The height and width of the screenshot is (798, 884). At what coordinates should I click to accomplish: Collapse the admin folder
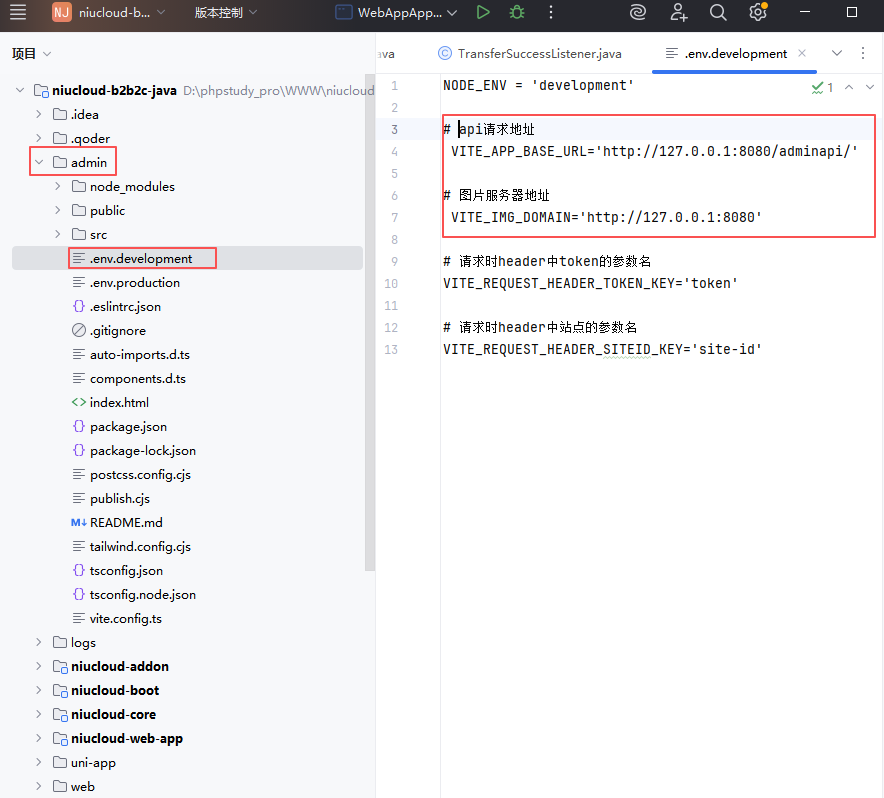[x=39, y=163]
